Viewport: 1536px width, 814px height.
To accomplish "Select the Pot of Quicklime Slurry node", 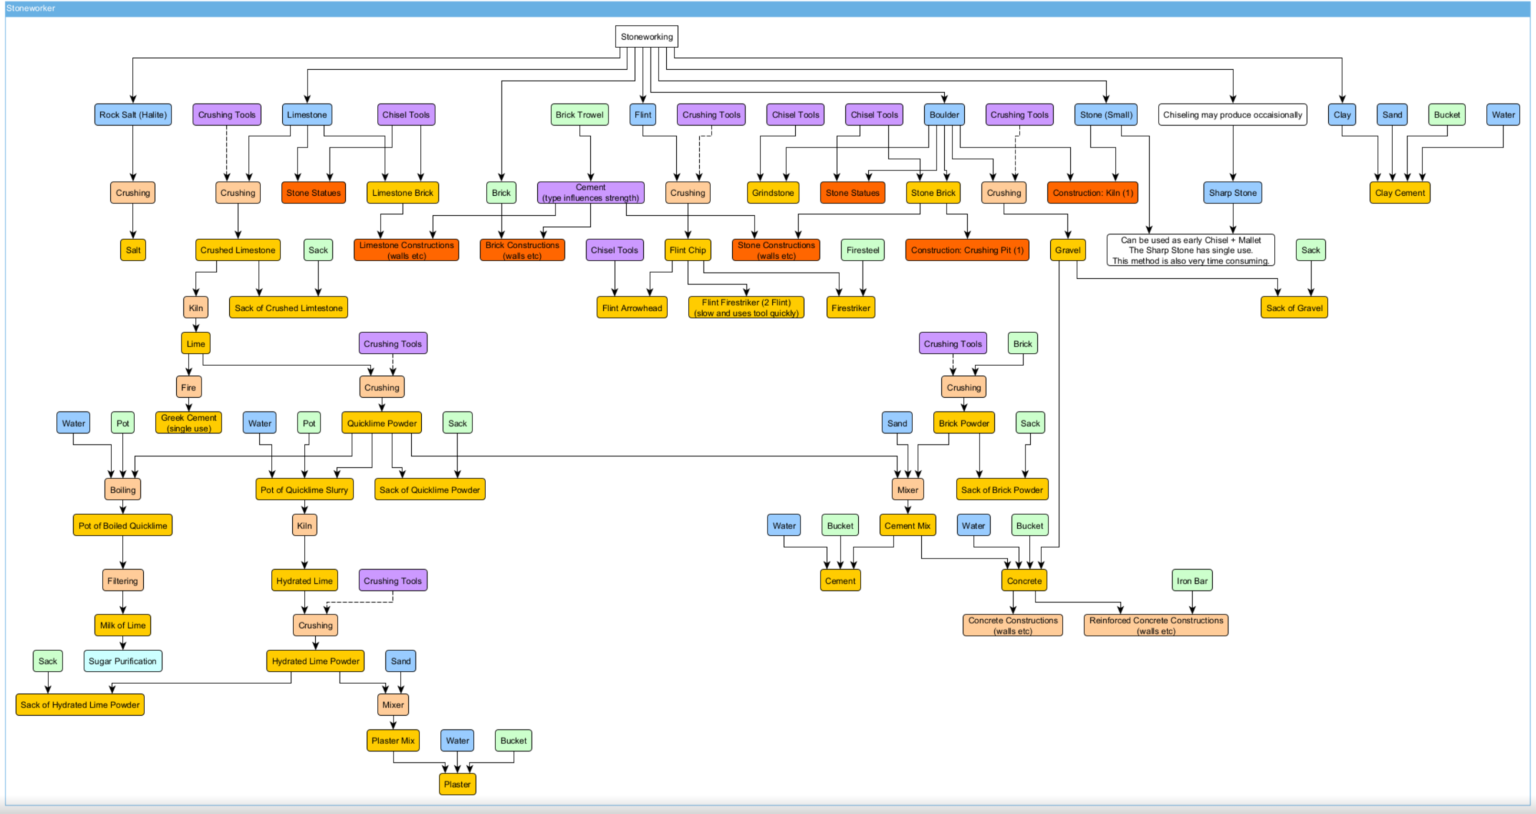I will 304,490.
